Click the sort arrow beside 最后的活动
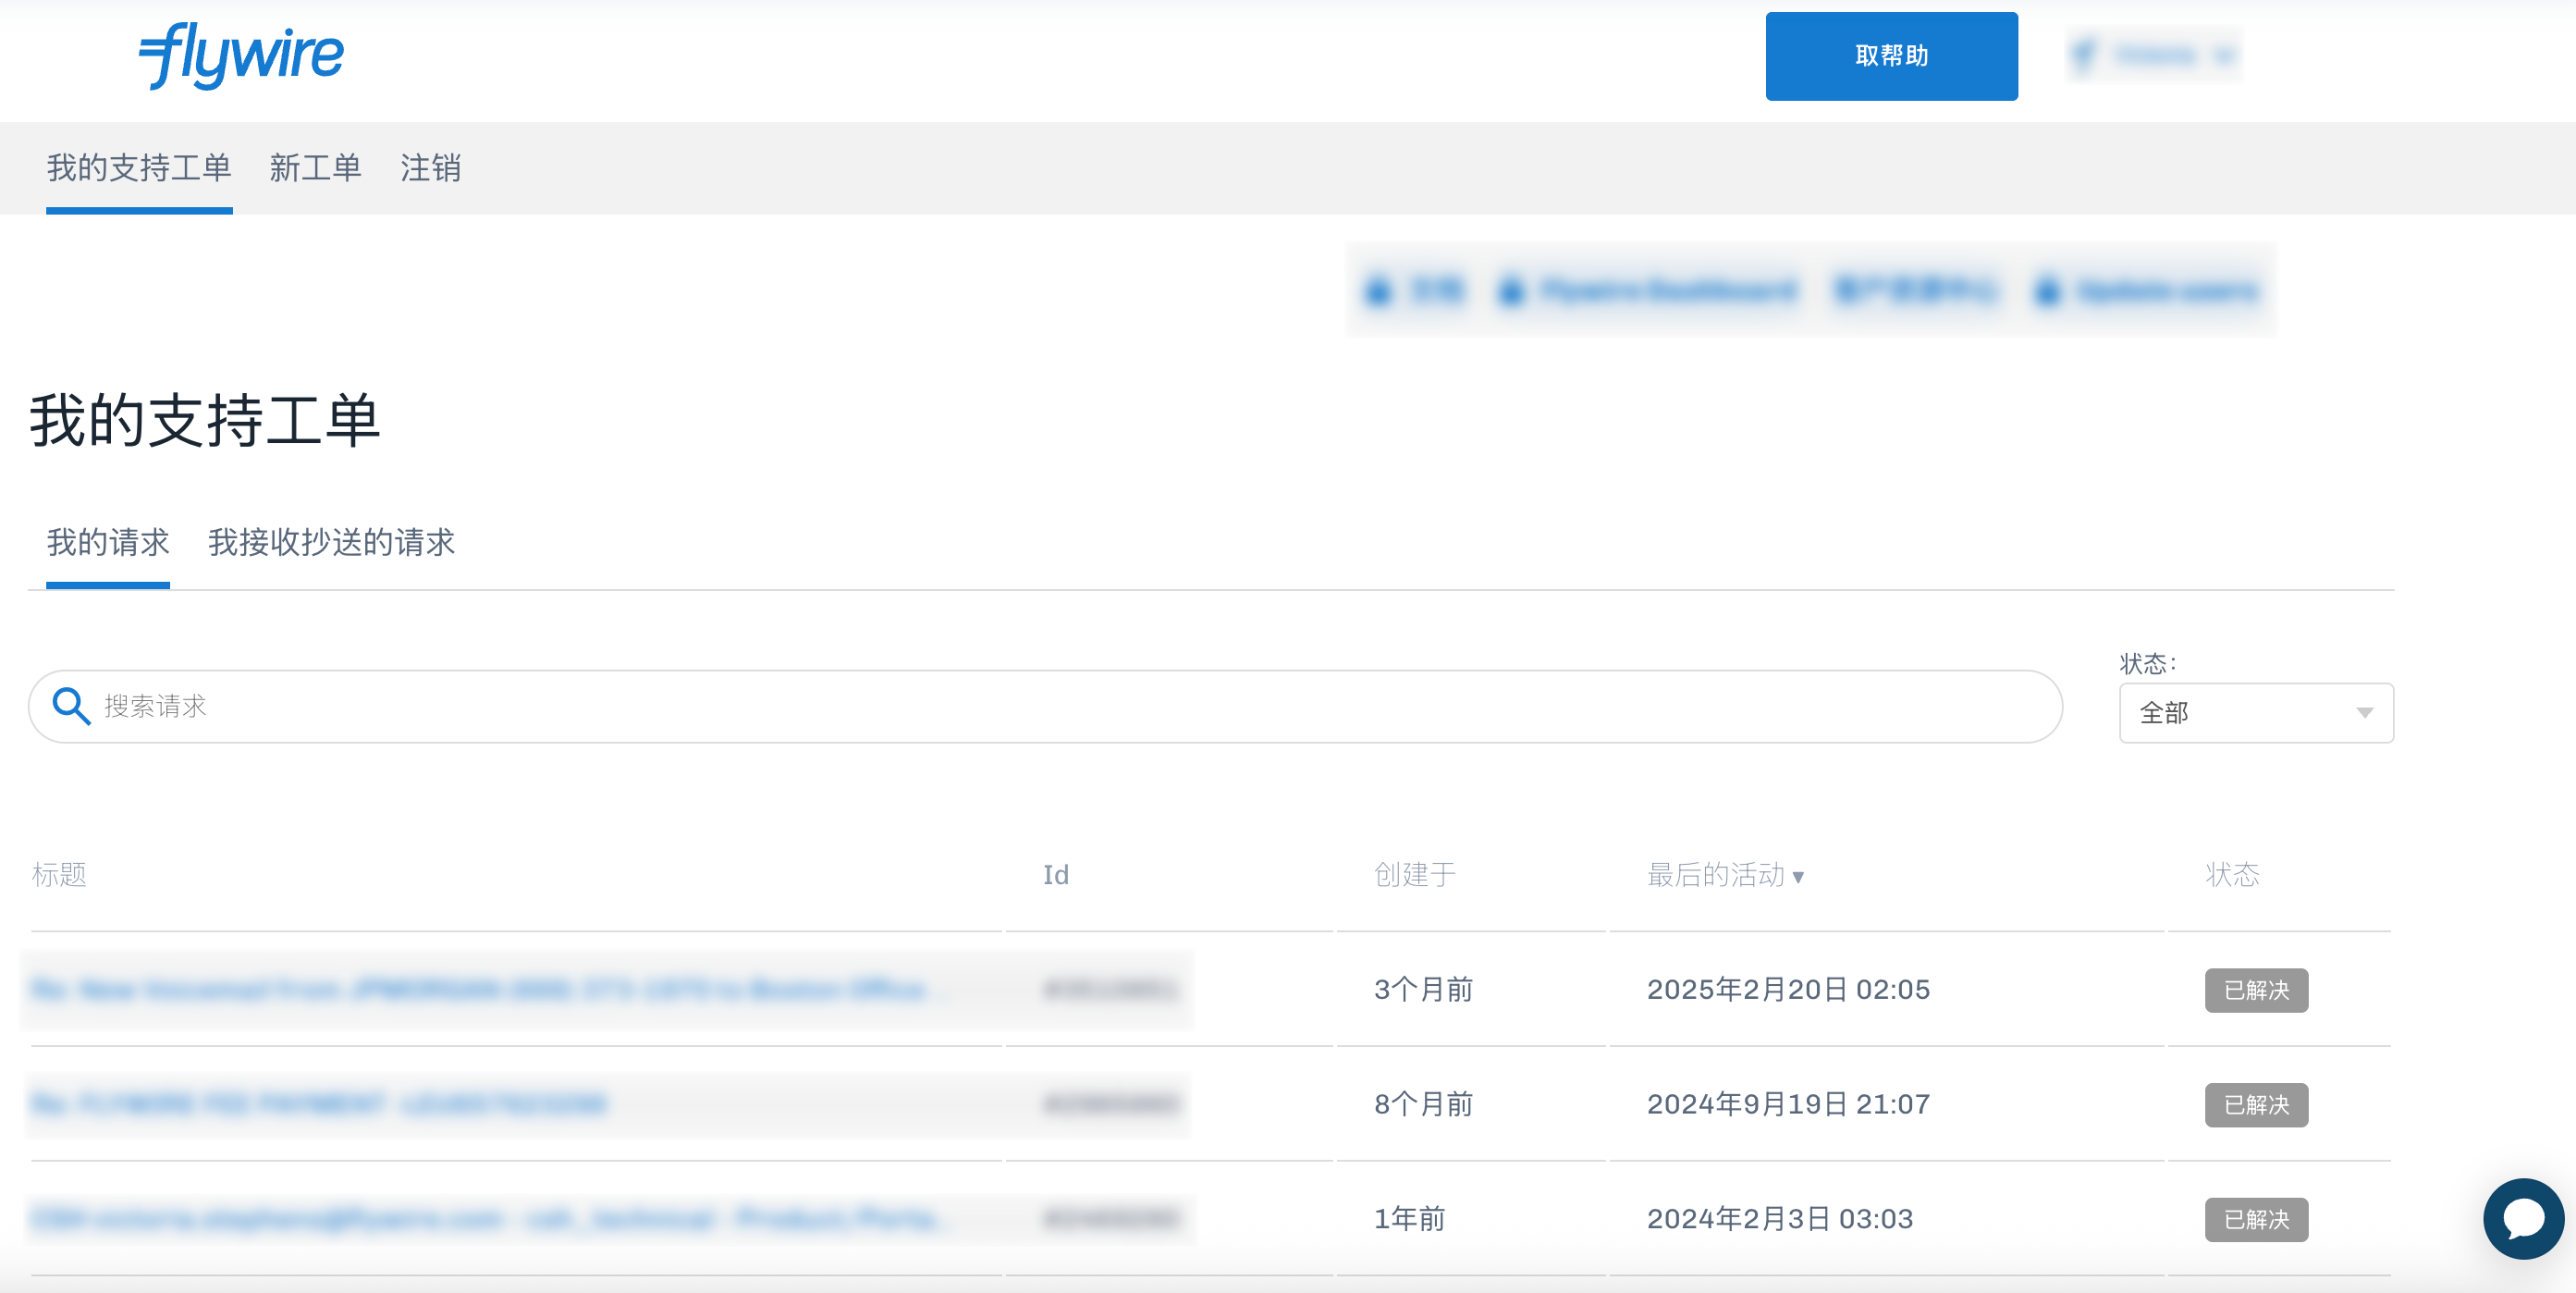Image resolution: width=2576 pixels, height=1293 pixels. tap(1798, 877)
